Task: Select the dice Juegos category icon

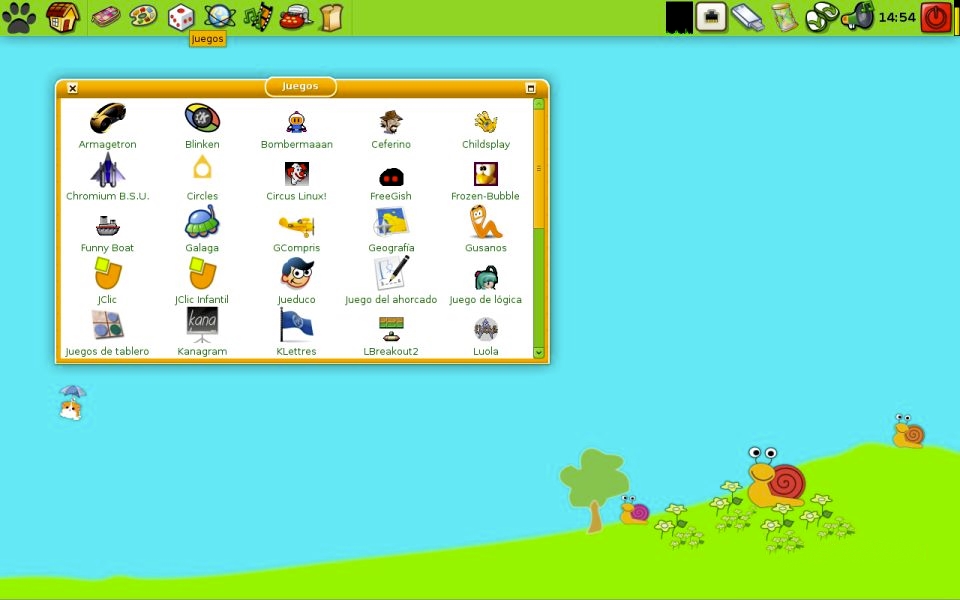Action: click(x=181, y=17)
